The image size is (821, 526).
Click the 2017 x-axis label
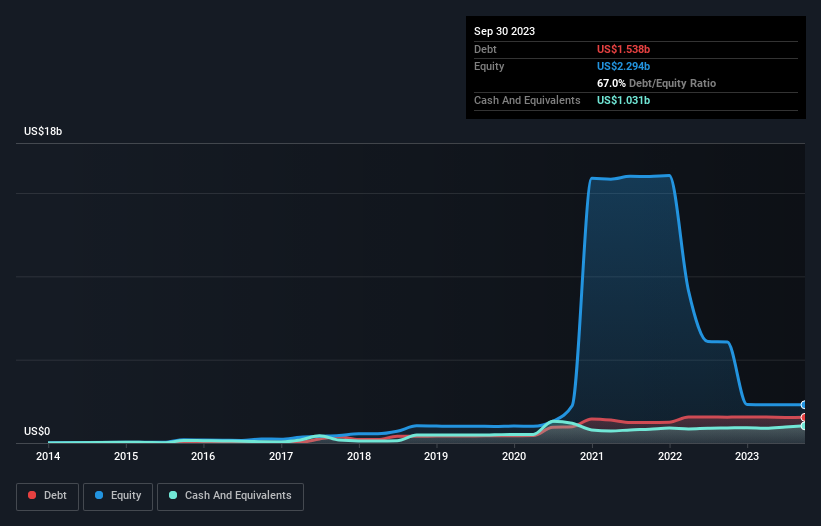281,456
